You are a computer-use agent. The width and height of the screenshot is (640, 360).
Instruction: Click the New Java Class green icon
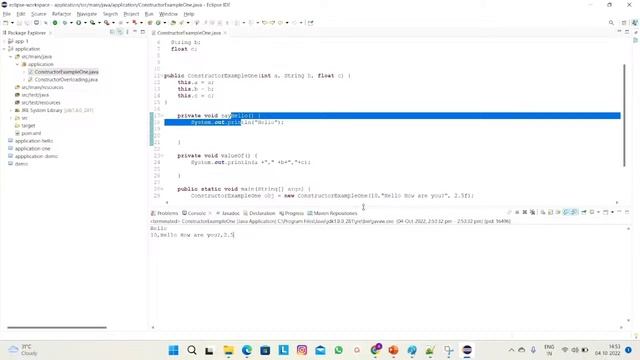pyautogui.click(x=158, y=23)
